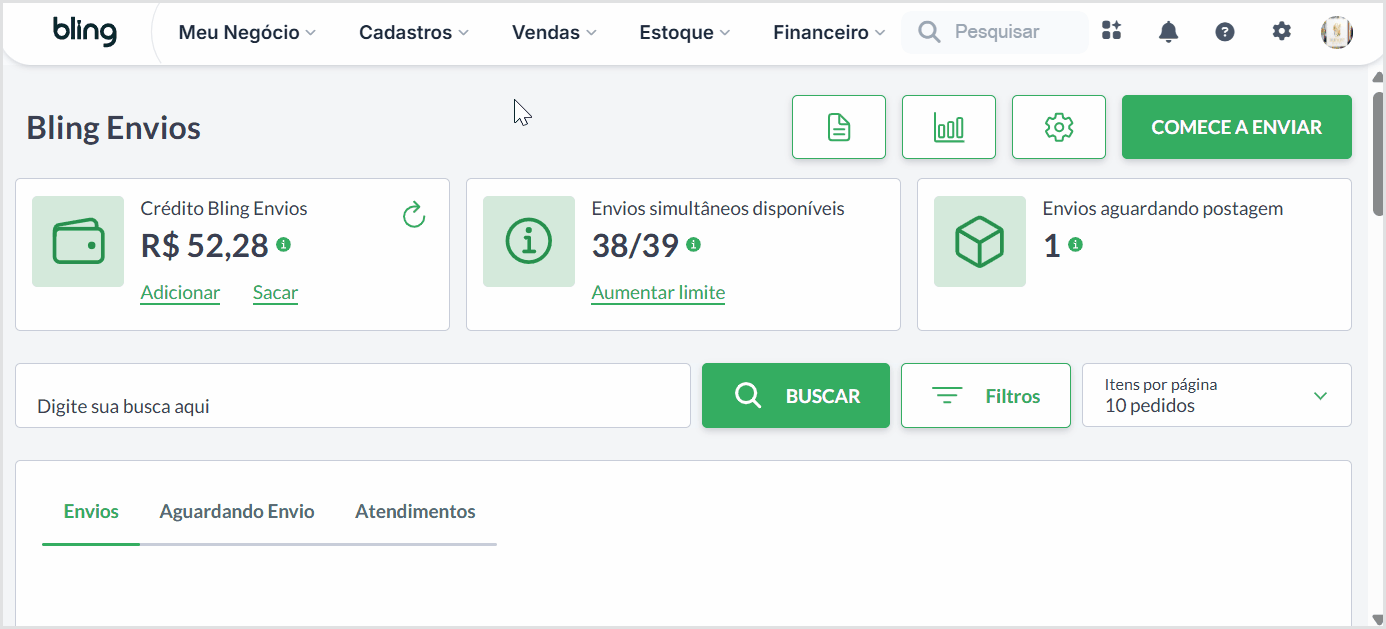Open the notifications bell

point(1168,32)
